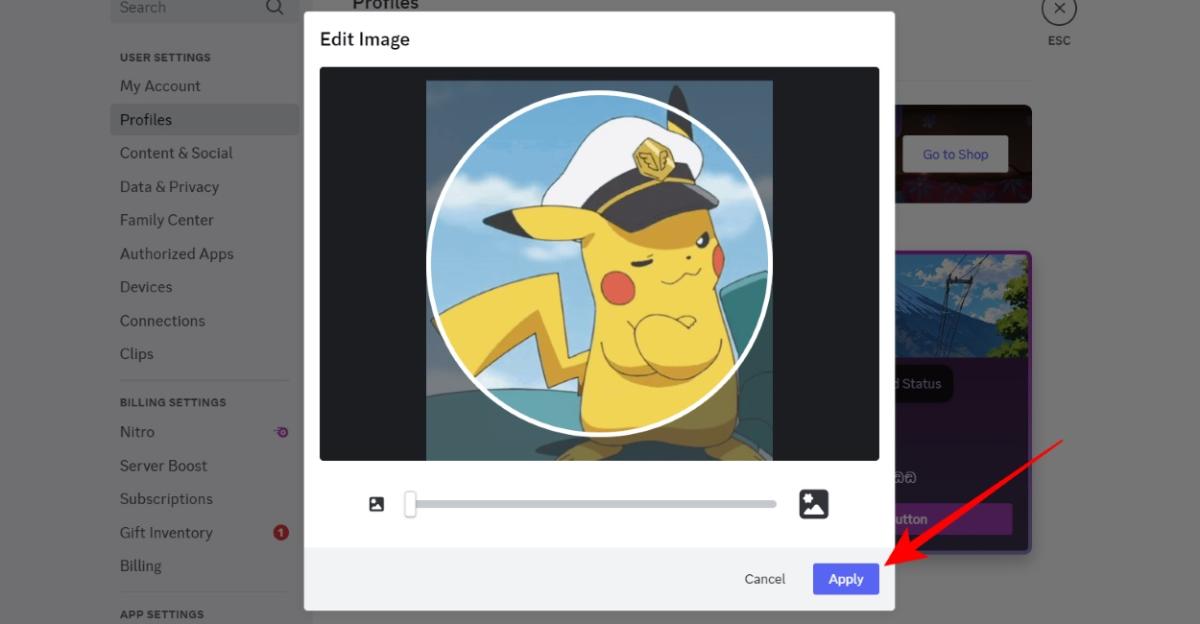Screen dimensions: 1200x624
Task: Click the Go to Shop button
Action: pyautogui.click(x=954, y=154)
